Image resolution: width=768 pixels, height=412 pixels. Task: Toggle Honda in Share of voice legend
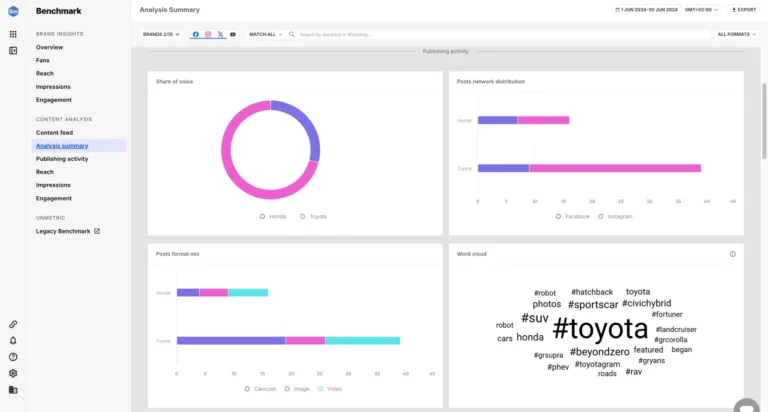(x=273, y=216)
